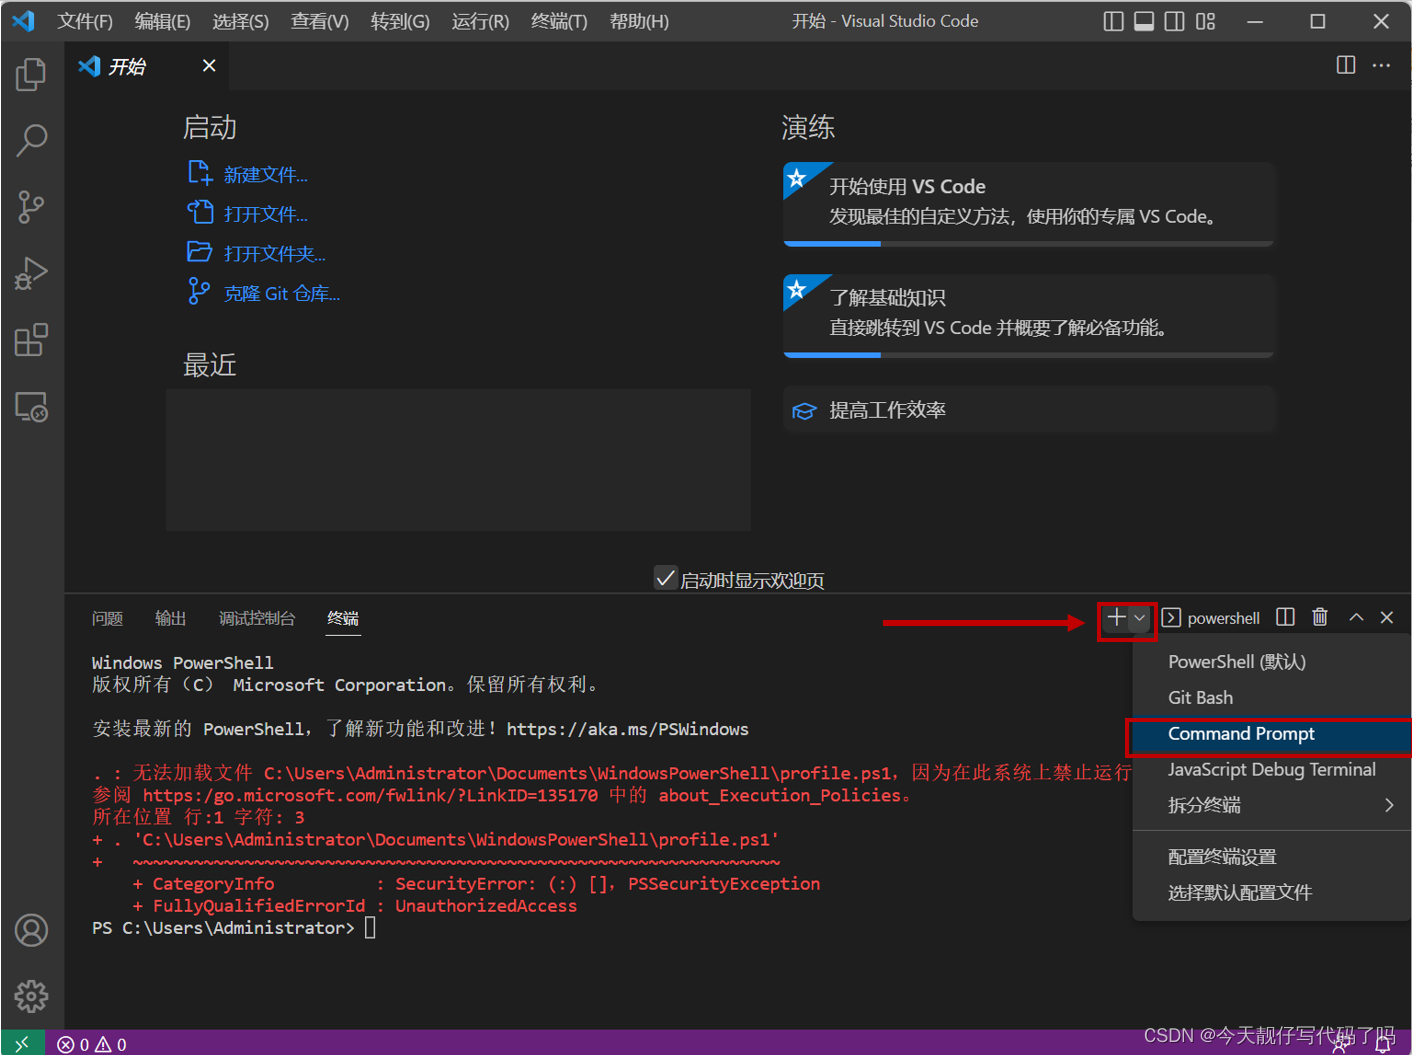This screenshot has width=1412, height=1055.
Task: Open the Search view in activity bar
Action: [31, 140]
